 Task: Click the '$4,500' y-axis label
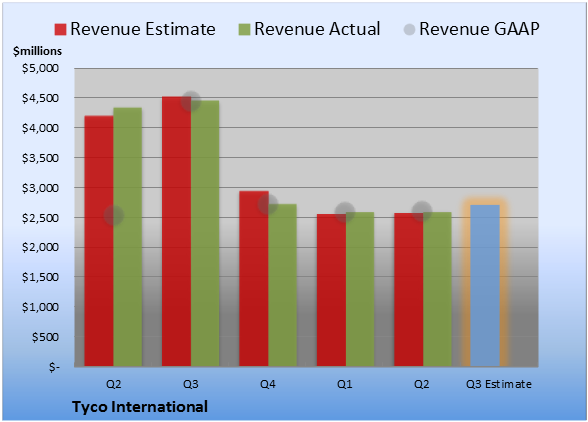pyautogui.click(x=40, y=98)
